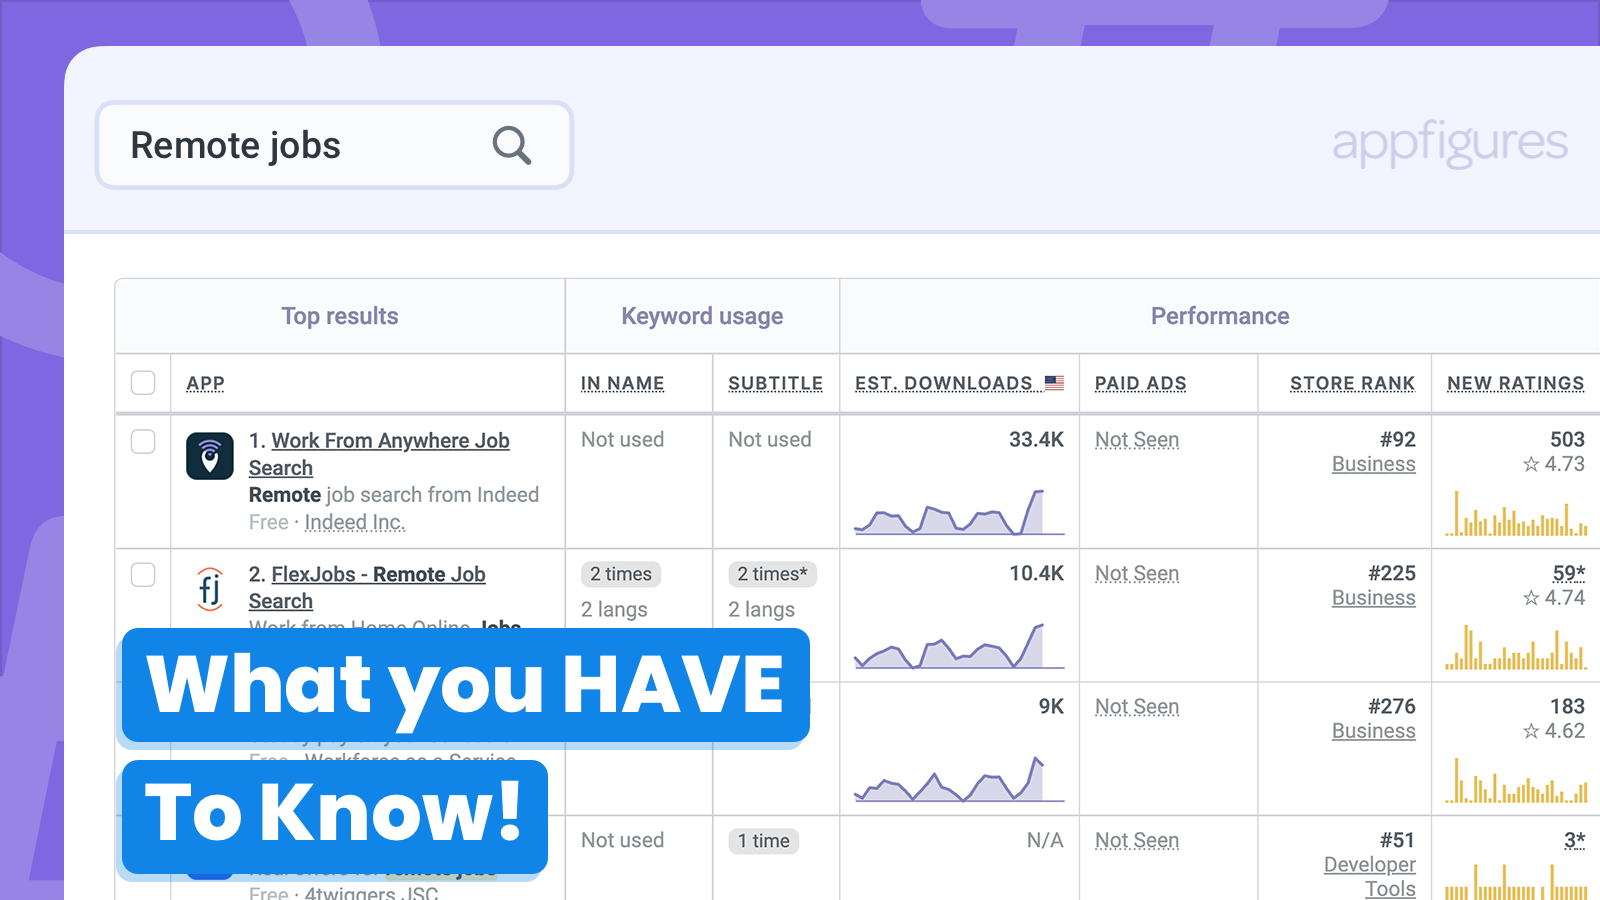Sort by PAID ADS column
1600x900 pixels.
(x=1140, y=383)
